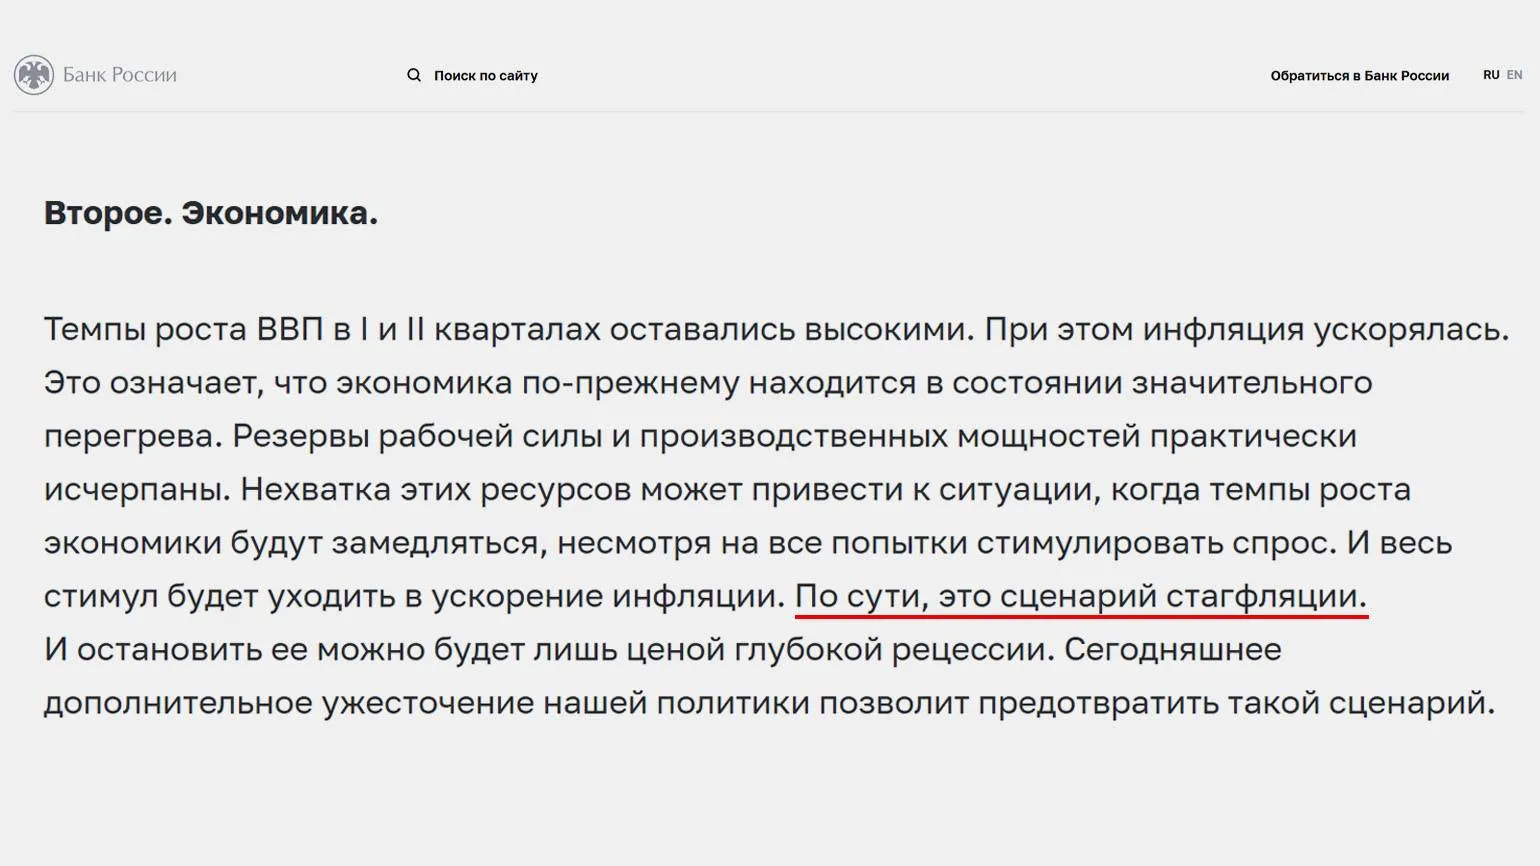Switch site language to RU
This screenshot has height=866, width=1540.
[x=1491, y=75]
